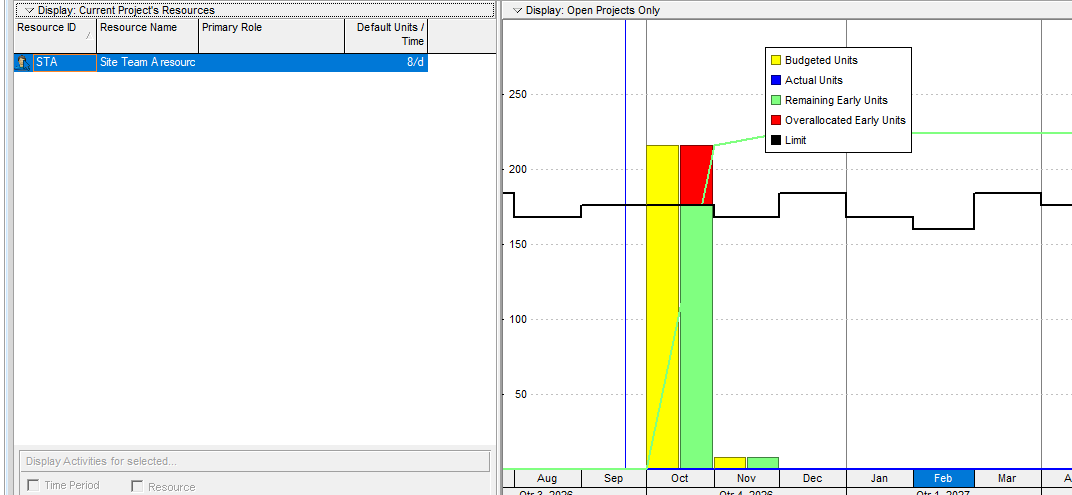The width and height of the screenshot is (1072, 495).
Task: Select Nov on the timescale
Action: tap(746, 479)
